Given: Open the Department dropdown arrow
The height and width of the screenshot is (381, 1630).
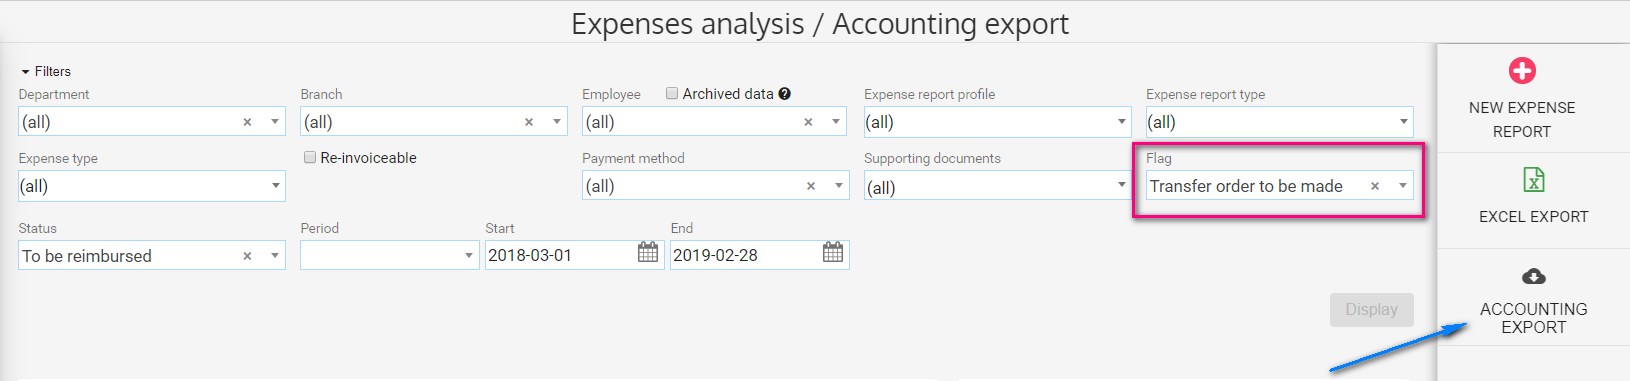Looking at the screenshot, I should pyautogui.click(x=275, y=122).
